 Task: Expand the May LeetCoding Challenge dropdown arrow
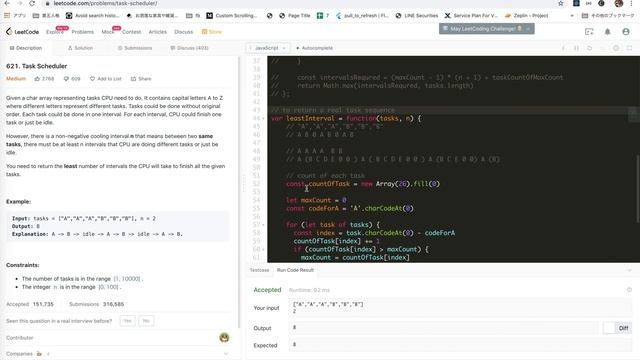pos(528,29)
